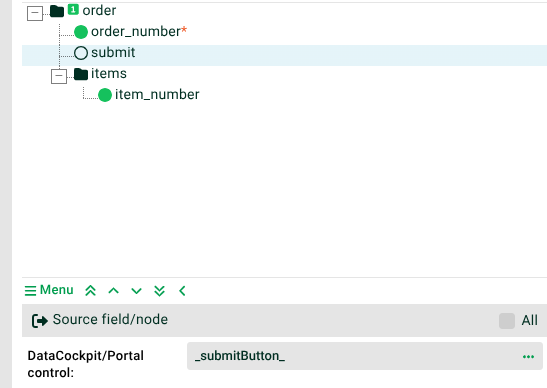The height and width of the screenshot is (388, 547).
Task: Move node up with single up chevron
Action: pos(113,291)
